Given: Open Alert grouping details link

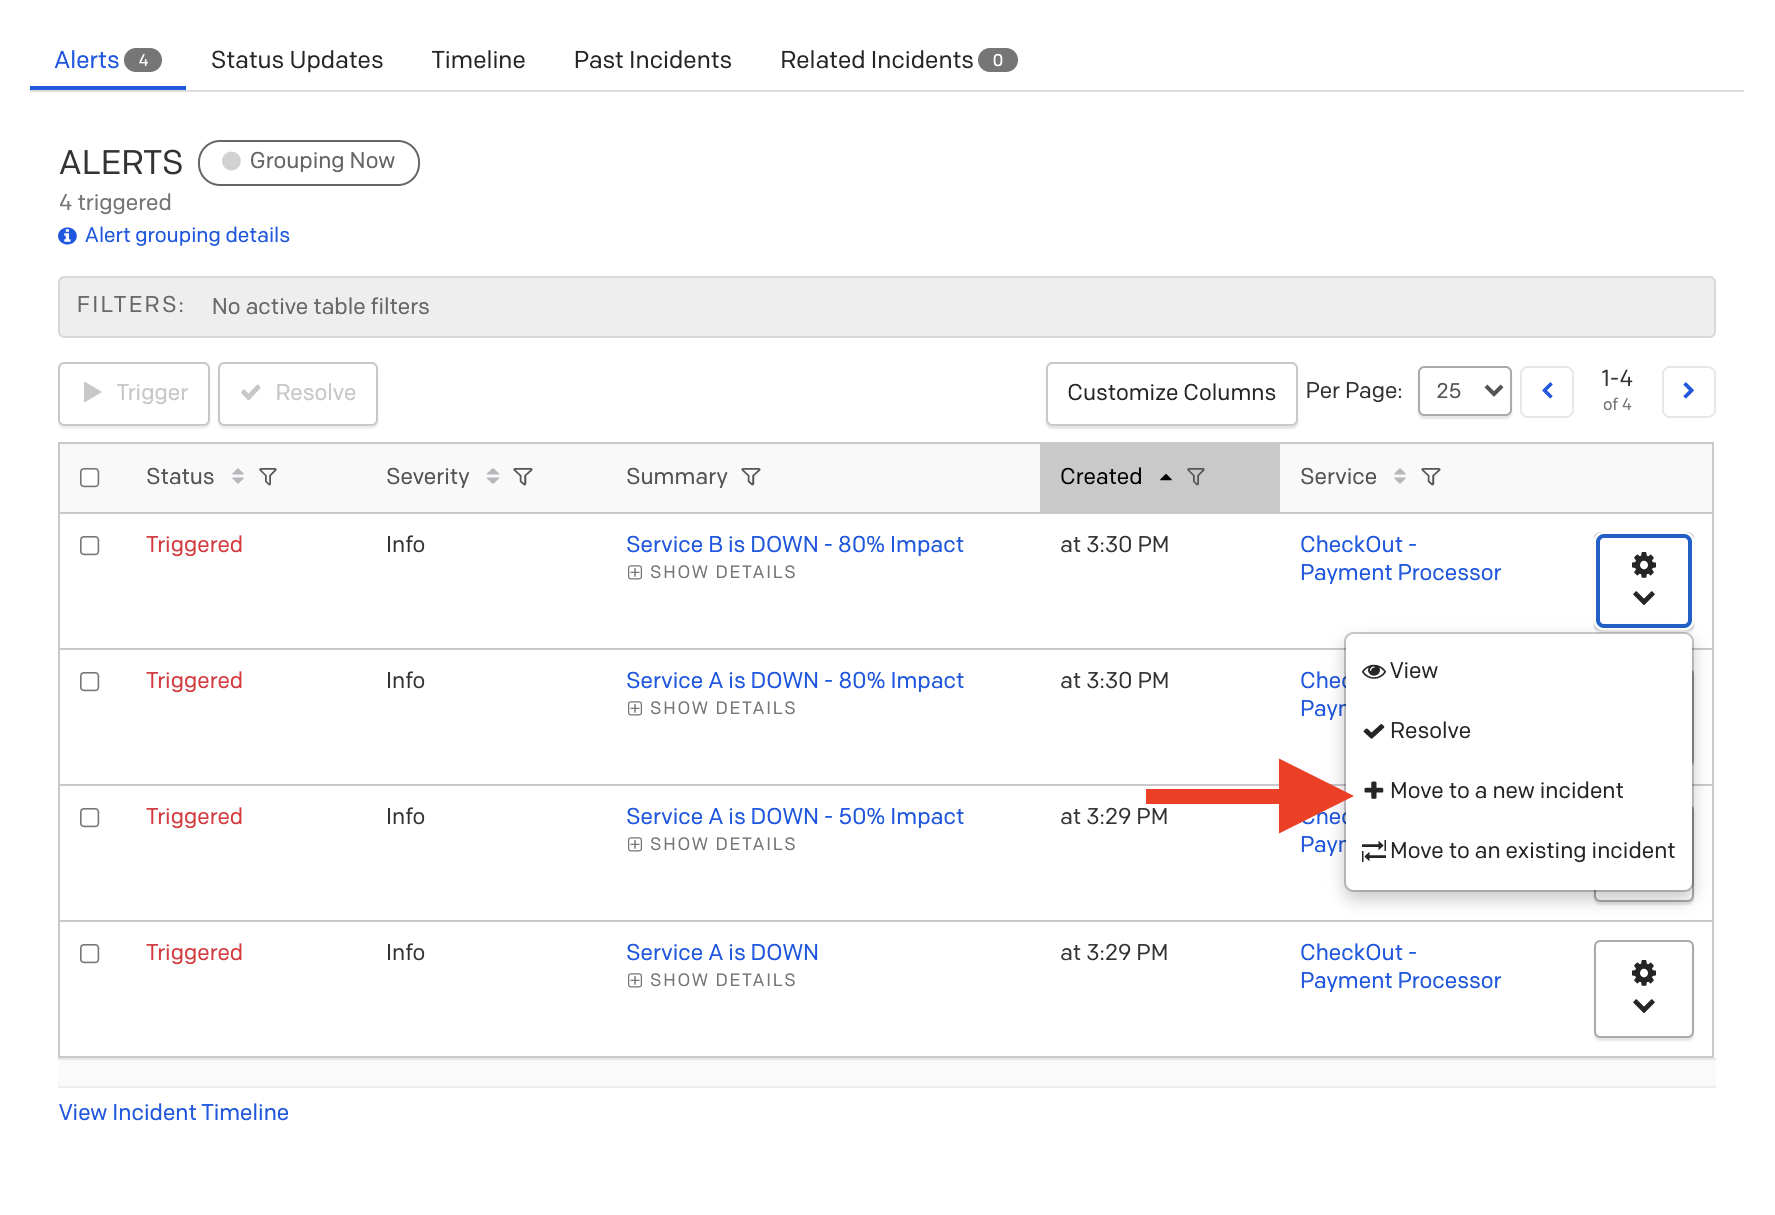Looking at the screenshot, I should tap(187, 235).
